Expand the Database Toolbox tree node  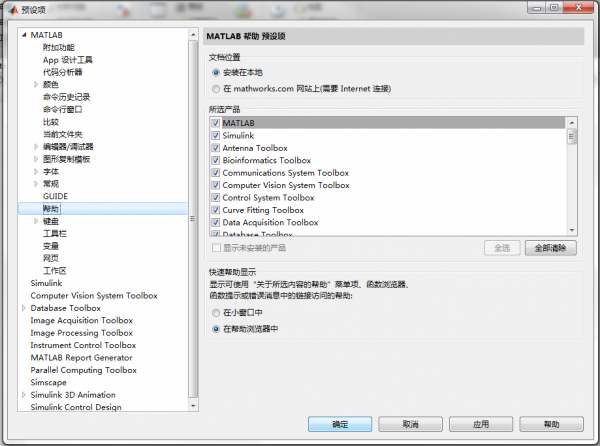tap(24, 308)
